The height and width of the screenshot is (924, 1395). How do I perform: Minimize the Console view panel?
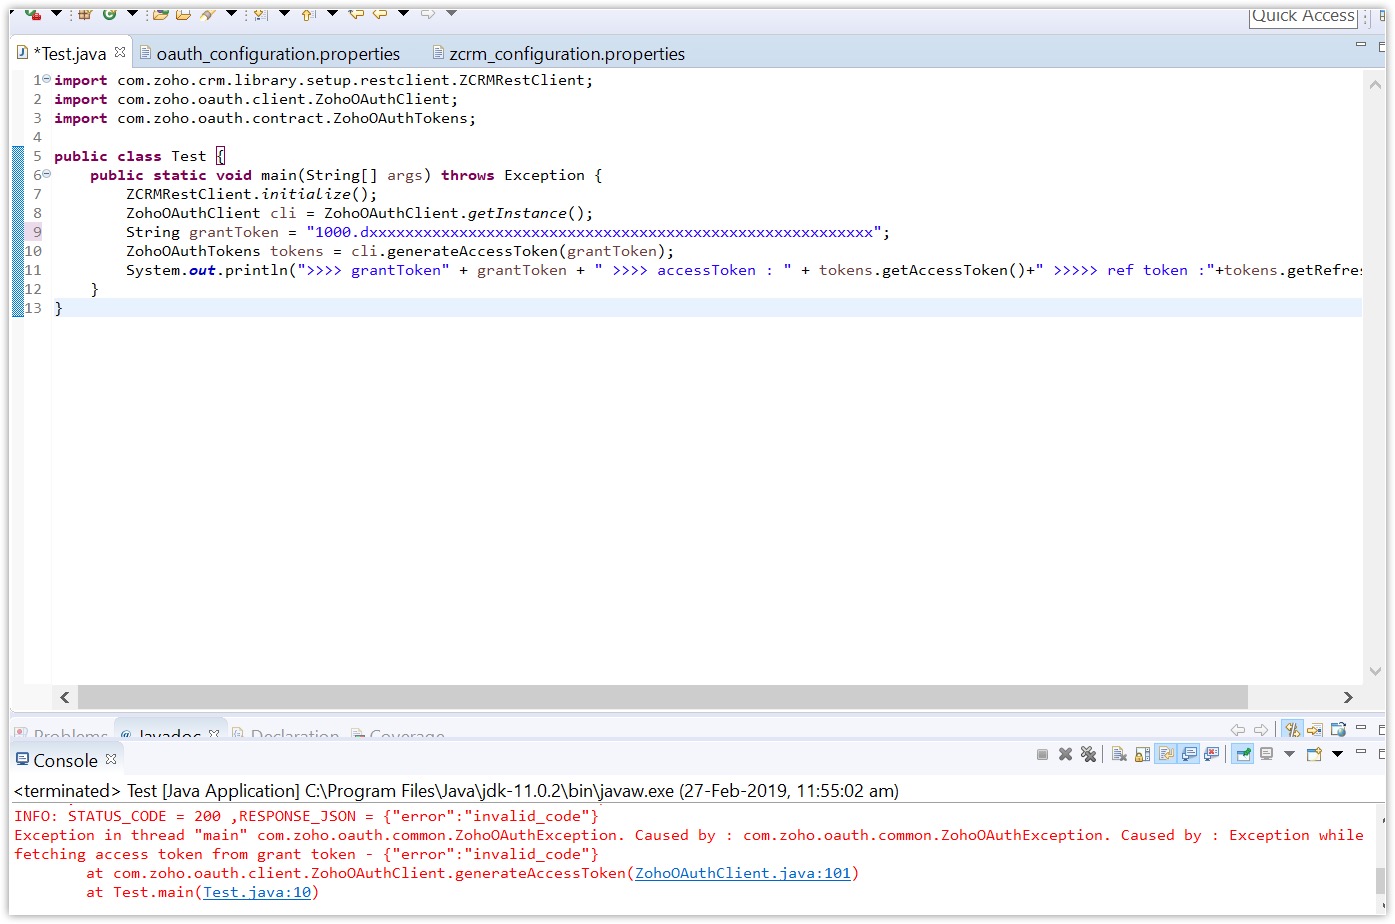[x=1361, y=751]
